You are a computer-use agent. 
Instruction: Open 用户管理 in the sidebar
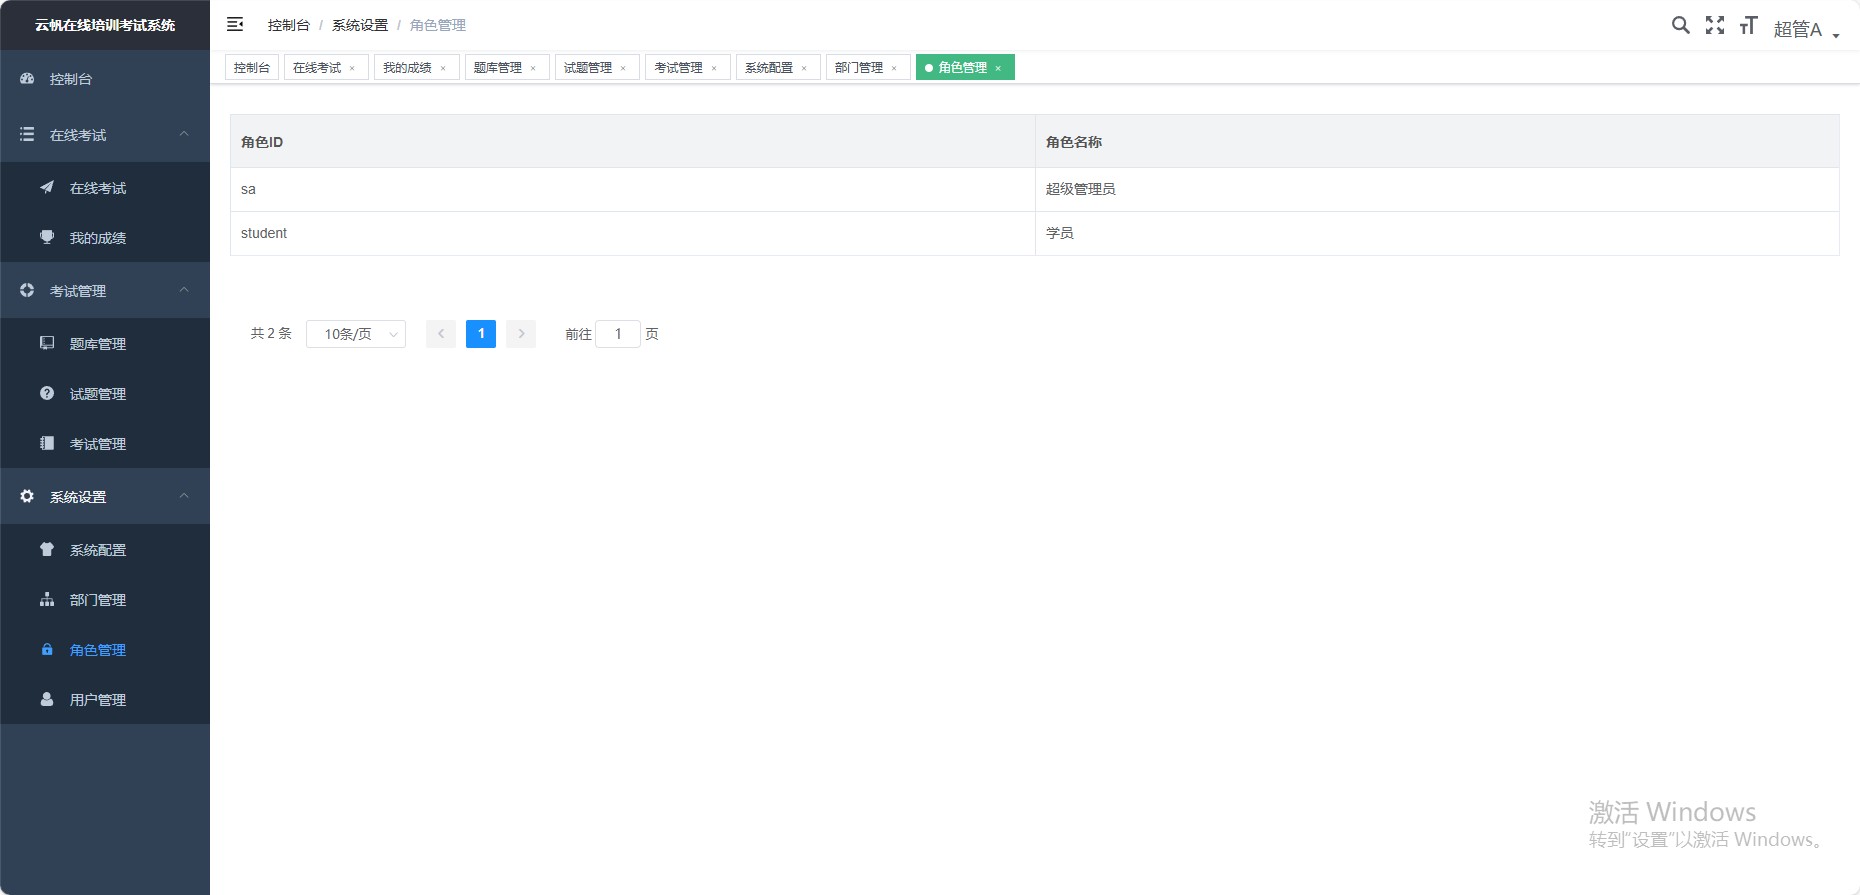(x=105, y=699)
